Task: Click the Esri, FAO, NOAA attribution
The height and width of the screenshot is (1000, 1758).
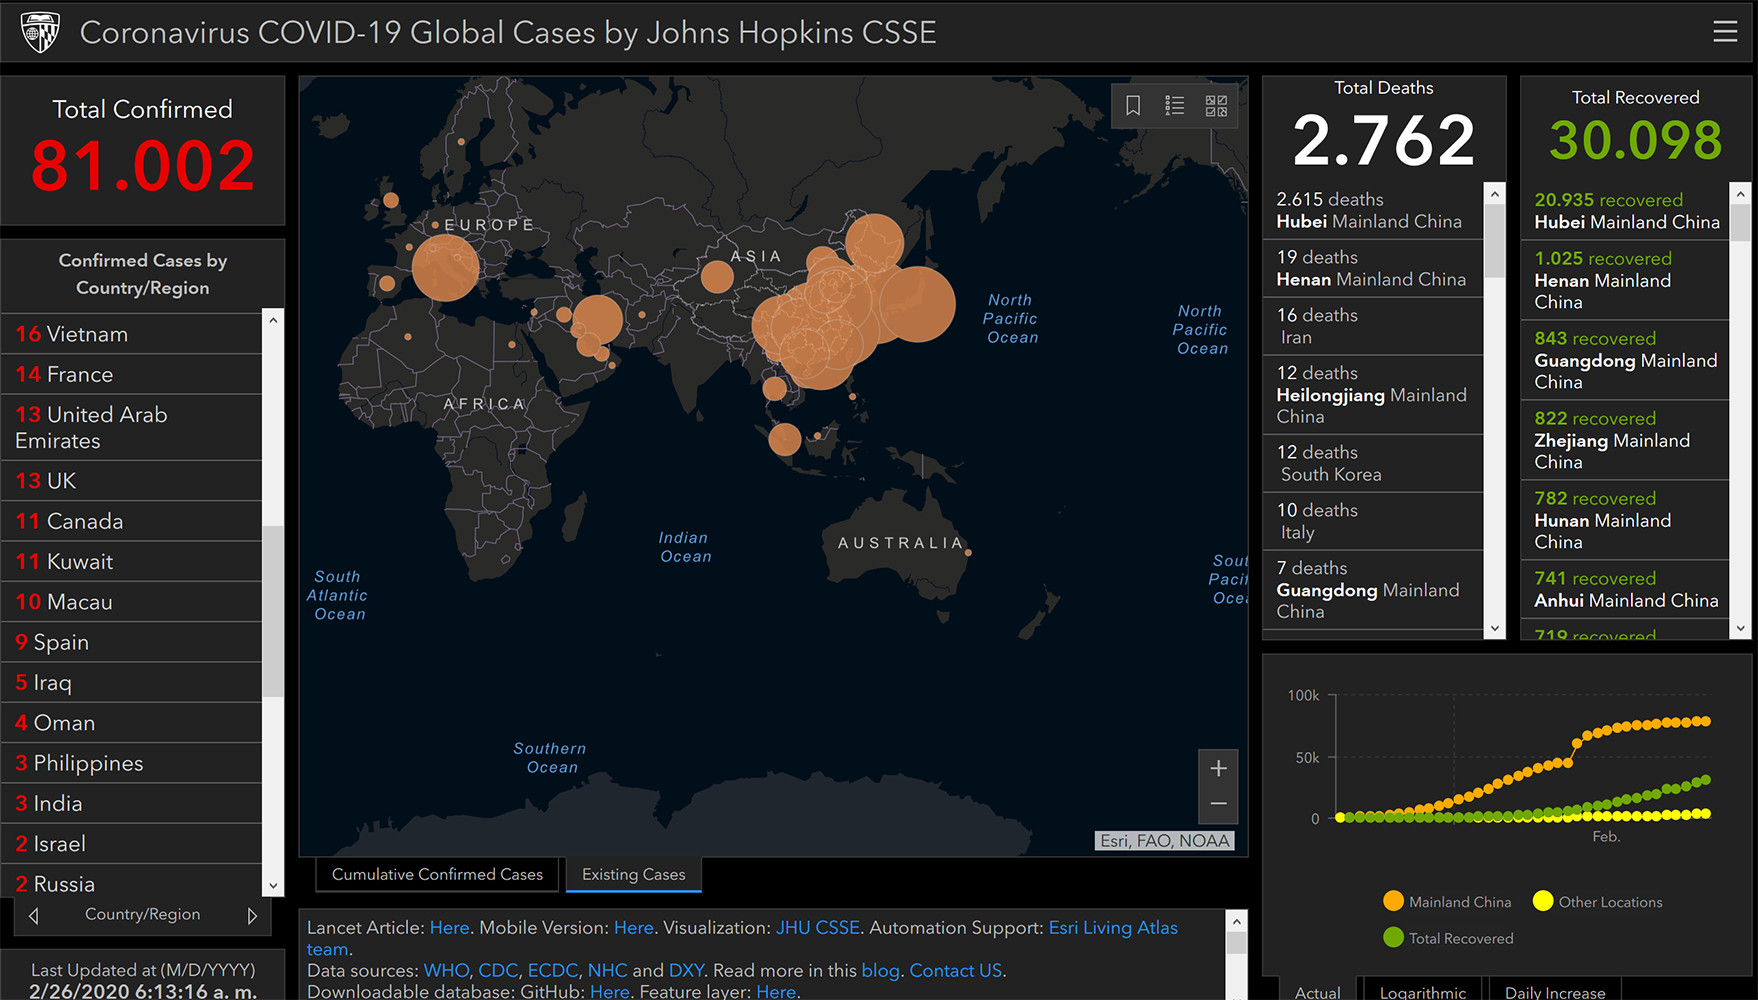Action: [x=1165, y=841]
